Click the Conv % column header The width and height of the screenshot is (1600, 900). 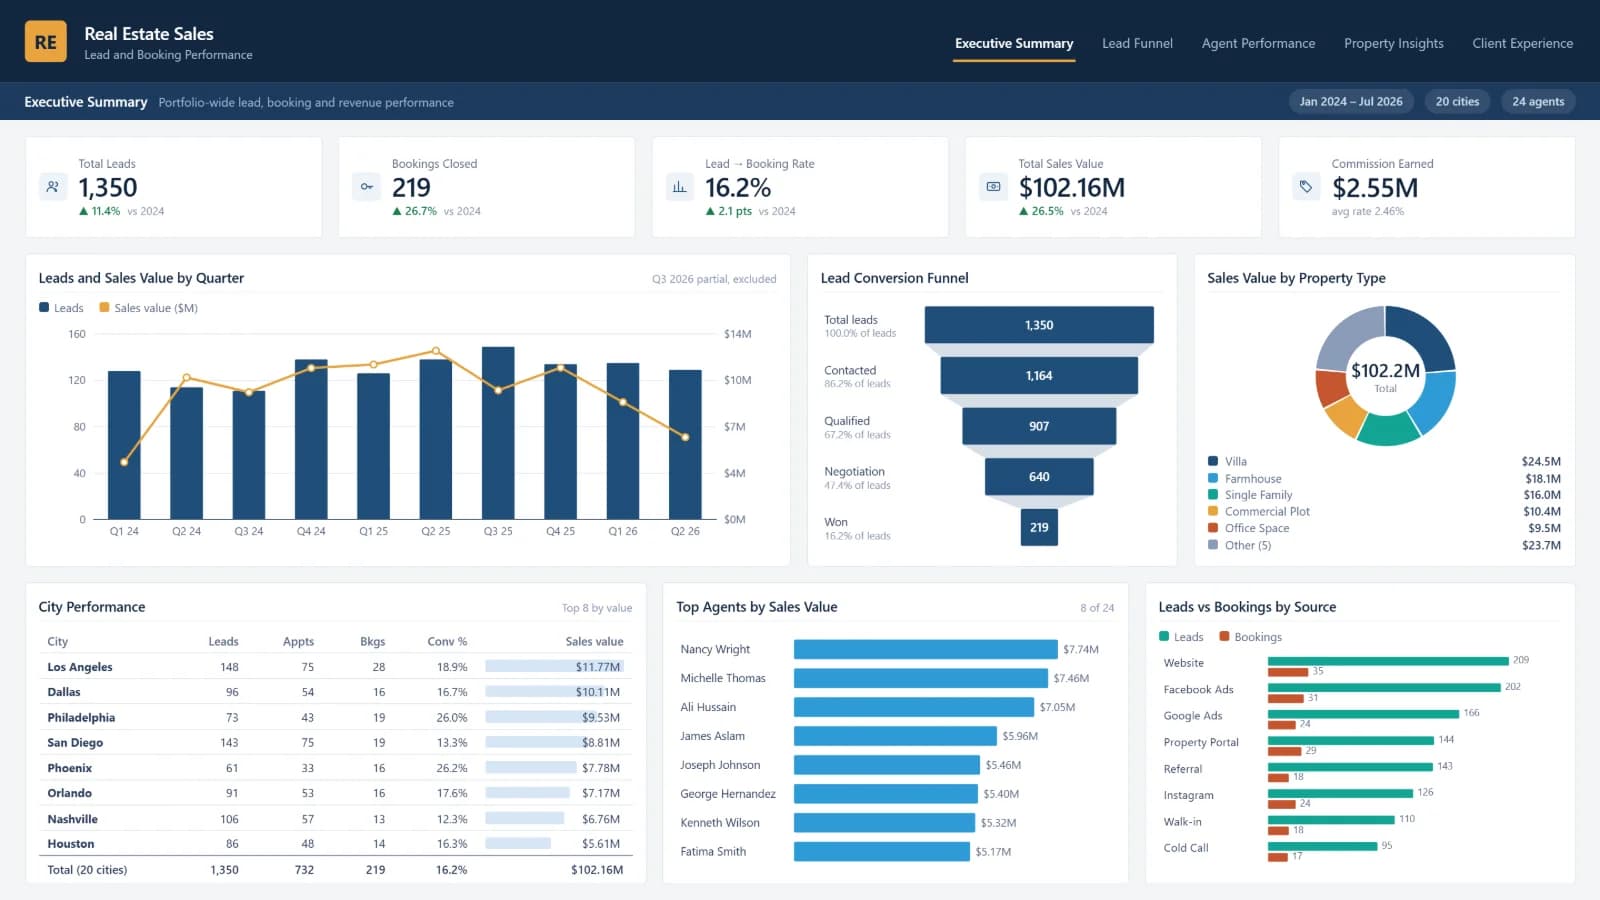coord(447,642)
